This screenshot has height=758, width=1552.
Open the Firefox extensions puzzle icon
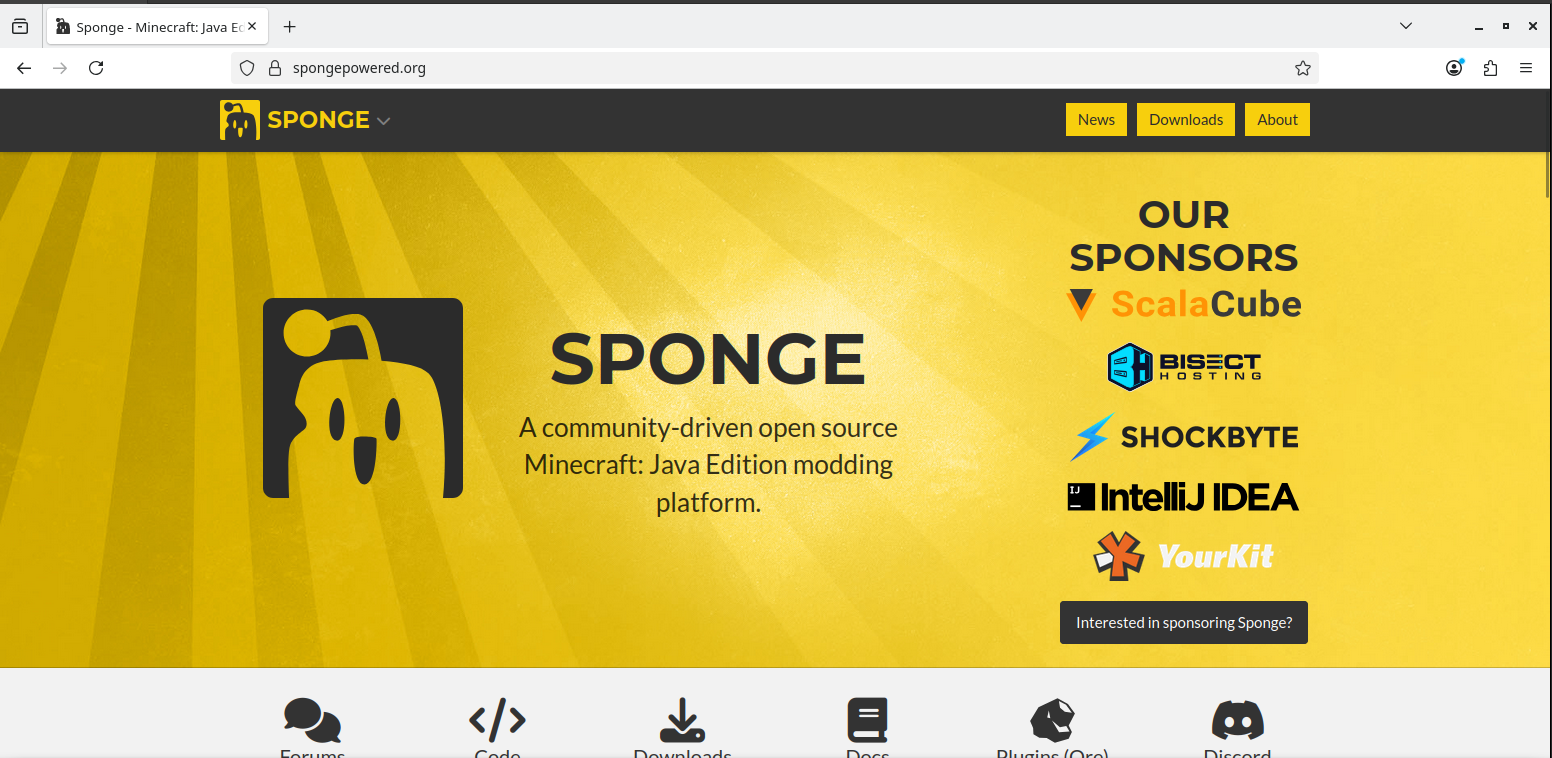(x=1490, y=68)
